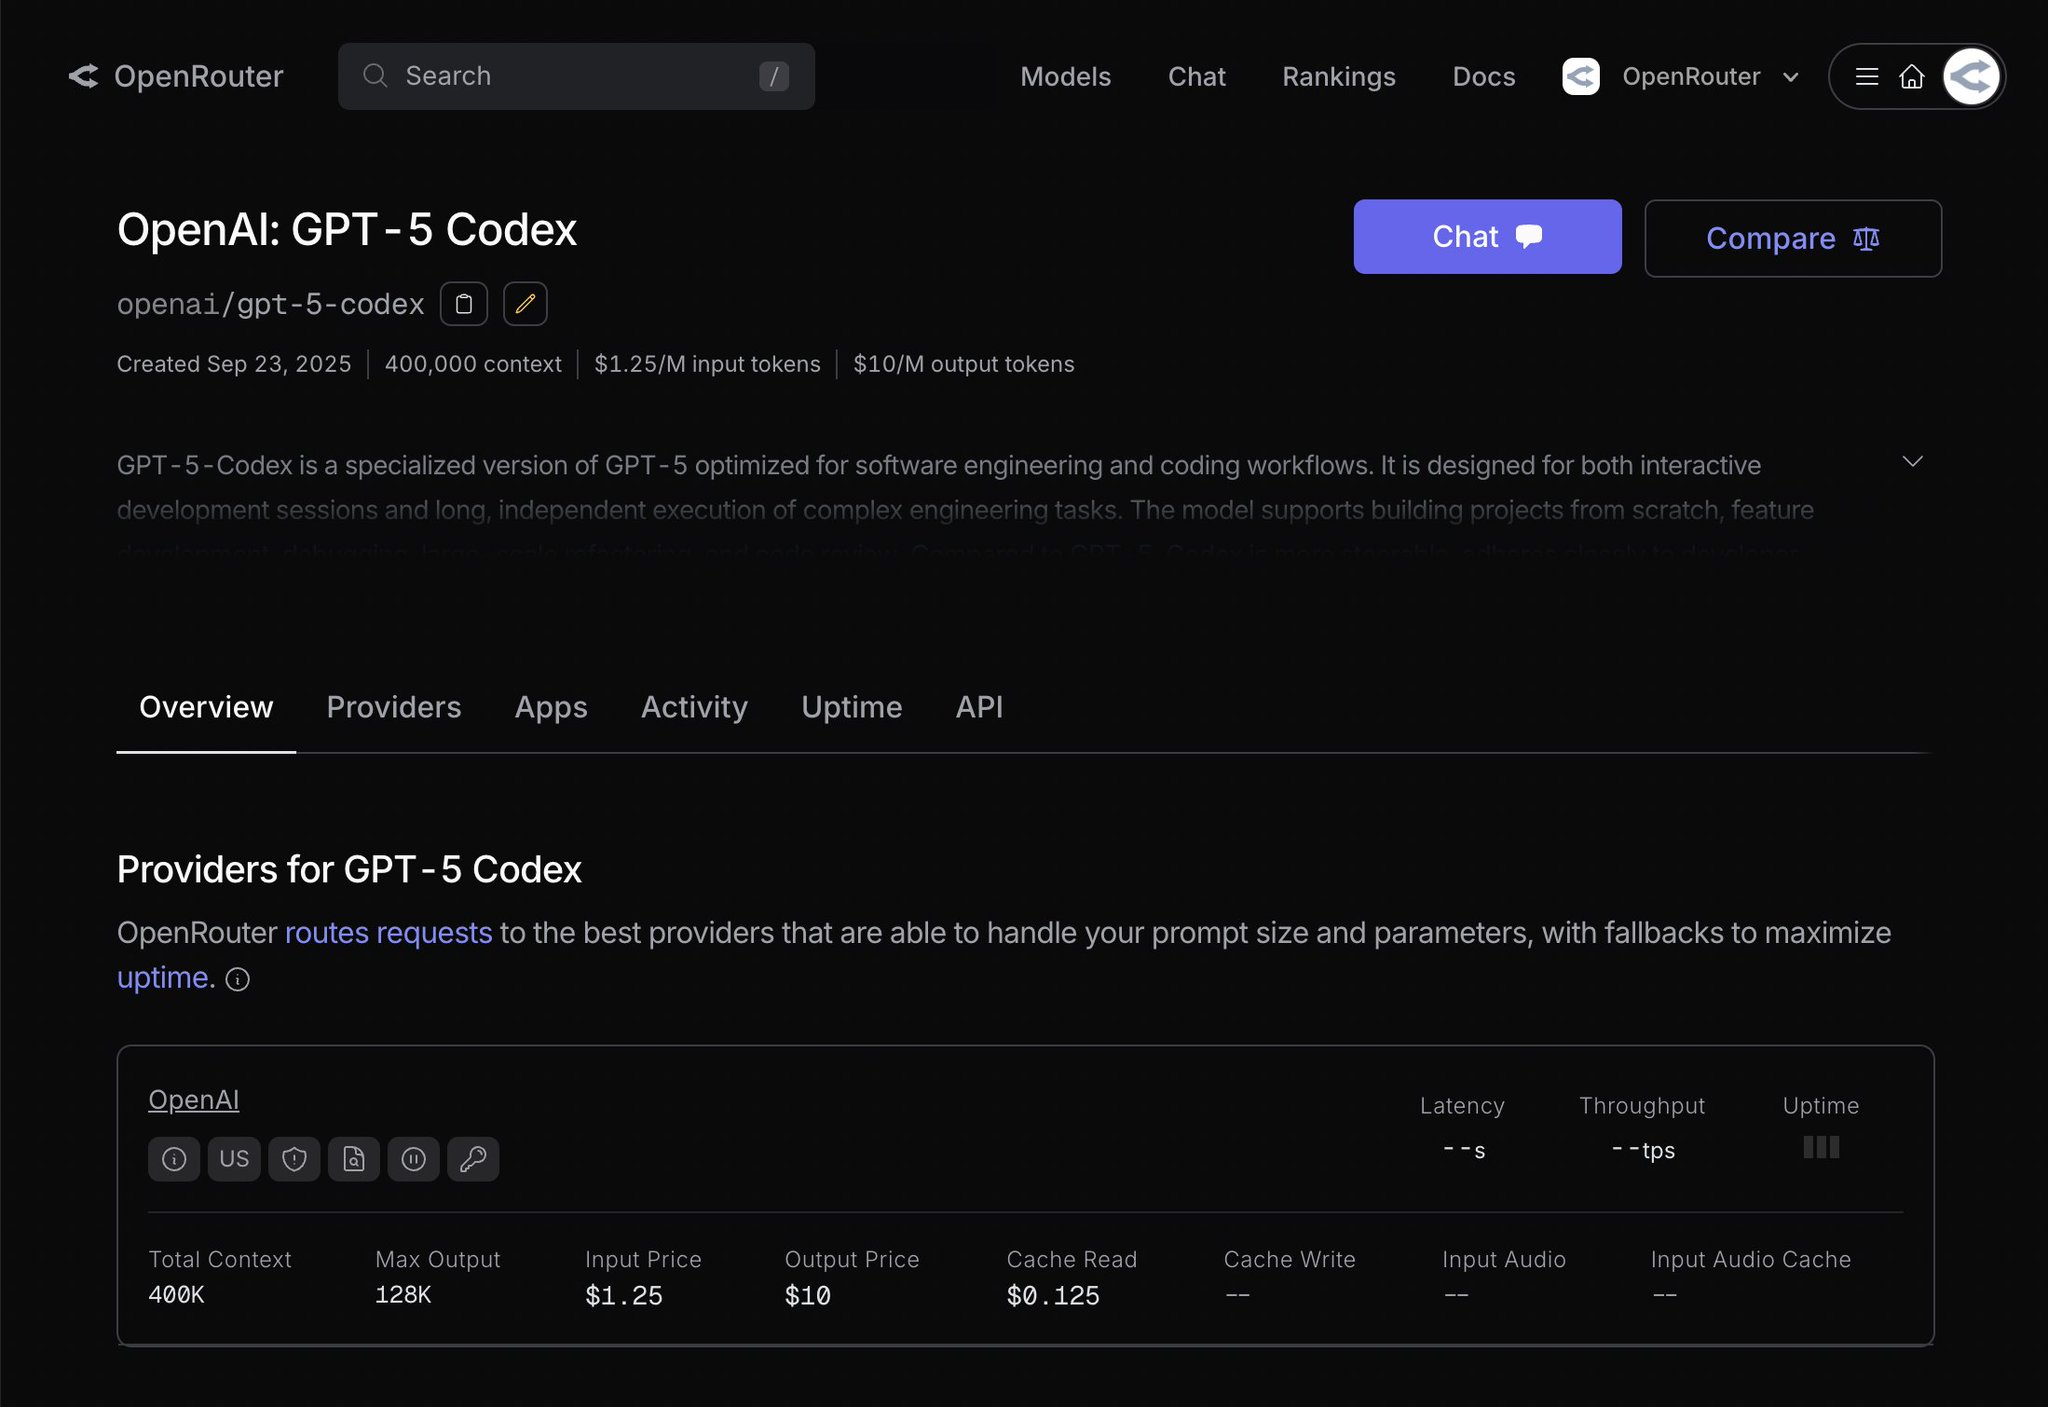The width and height of the screenshot is (2048, 1407).
Task: Copy the model slug via clipboard icon
Action: 464,304
